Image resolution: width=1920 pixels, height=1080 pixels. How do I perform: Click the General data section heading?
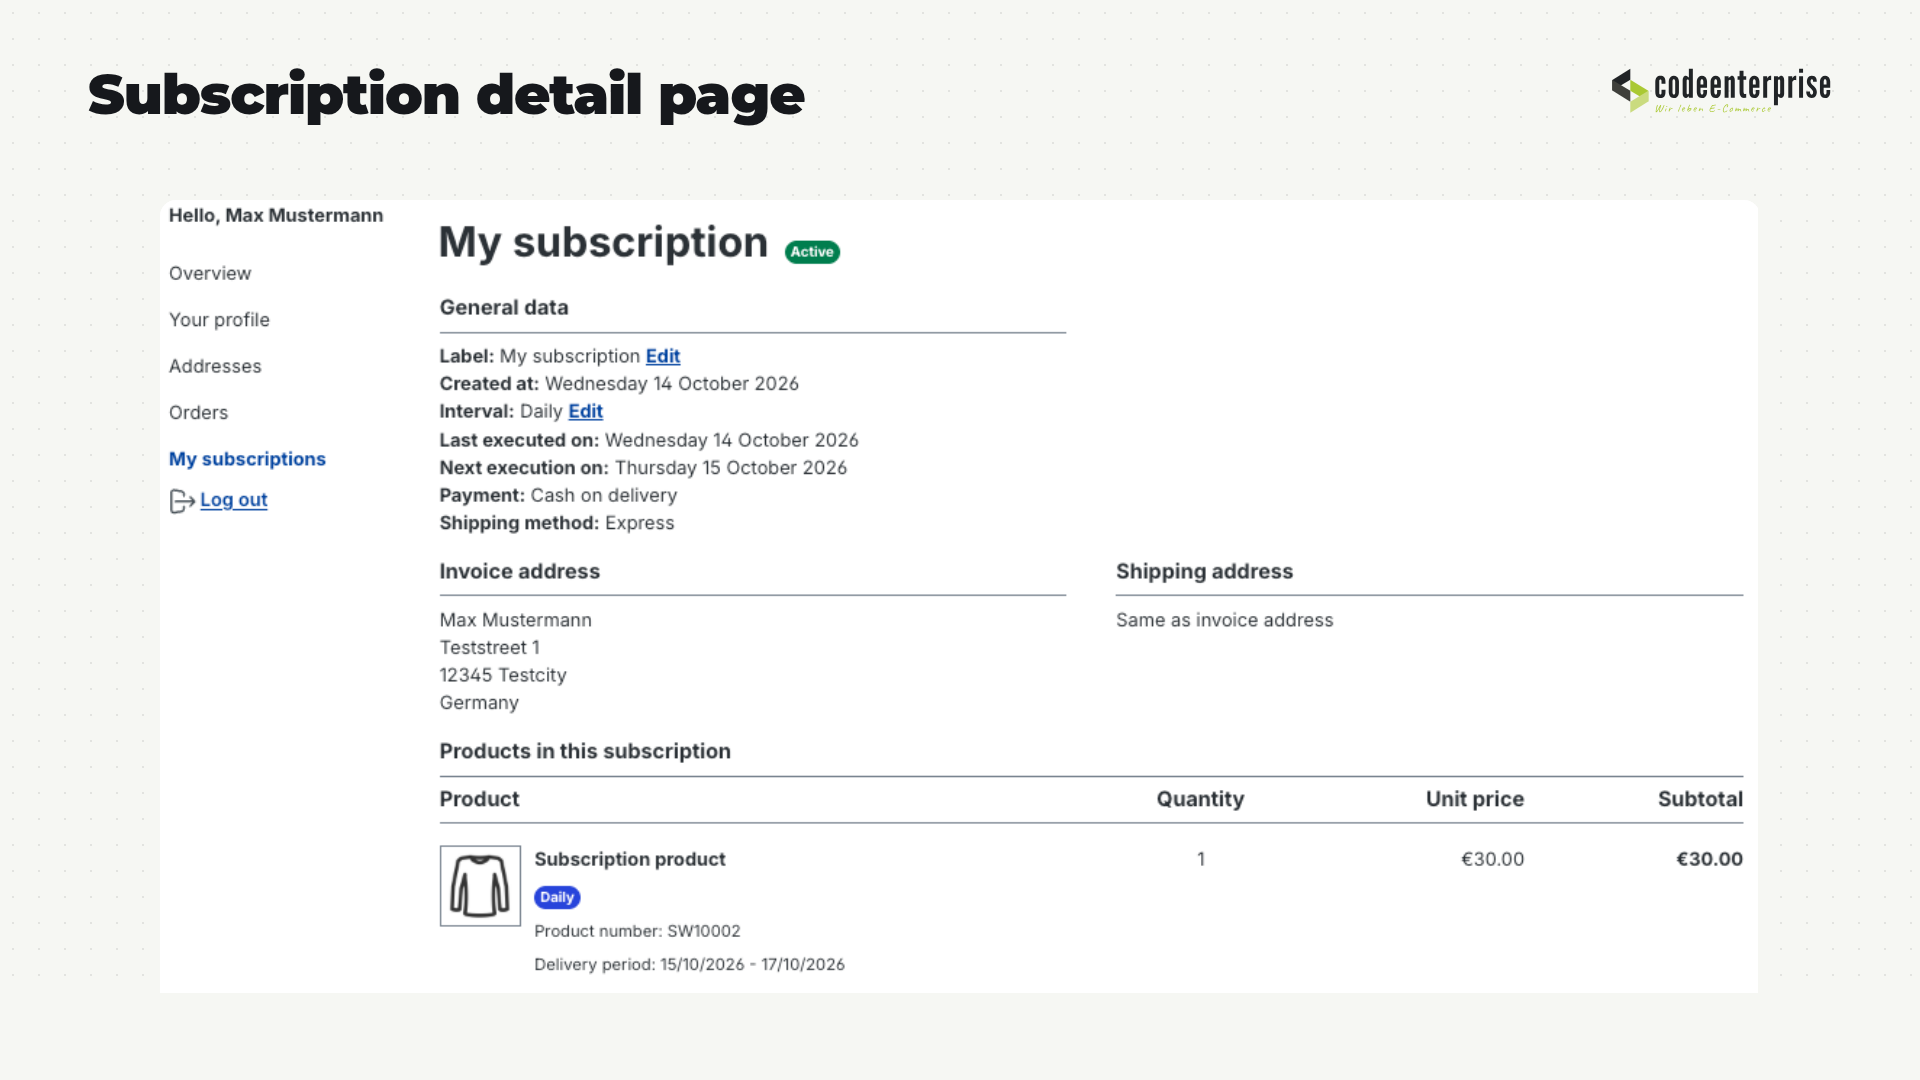pos(504,308)
